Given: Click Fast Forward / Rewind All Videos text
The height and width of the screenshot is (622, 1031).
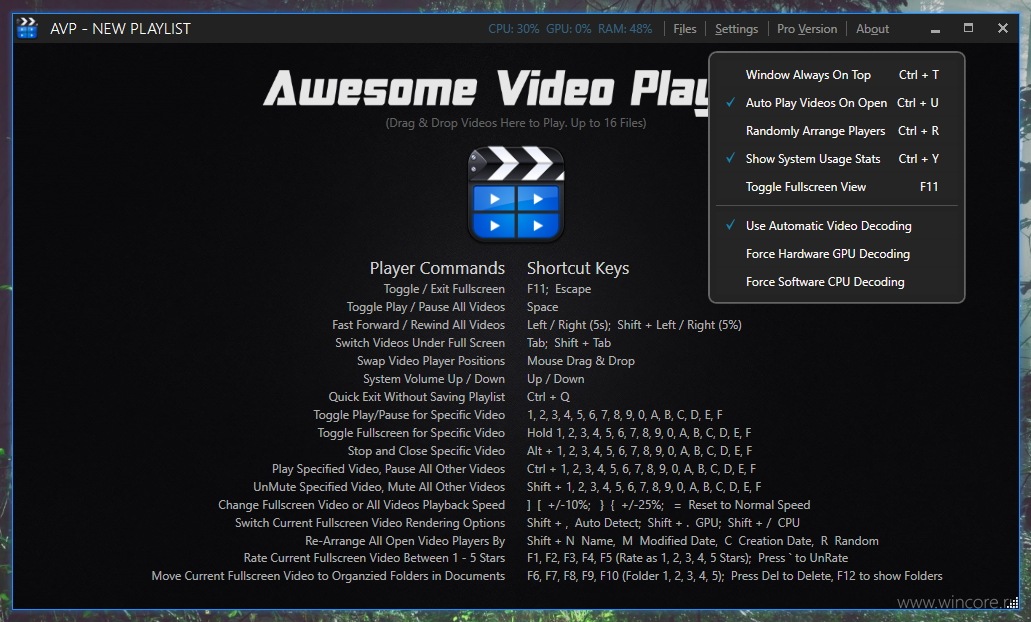Looking at the screenshot, I should pyautogui.click(x=418, y=325).
